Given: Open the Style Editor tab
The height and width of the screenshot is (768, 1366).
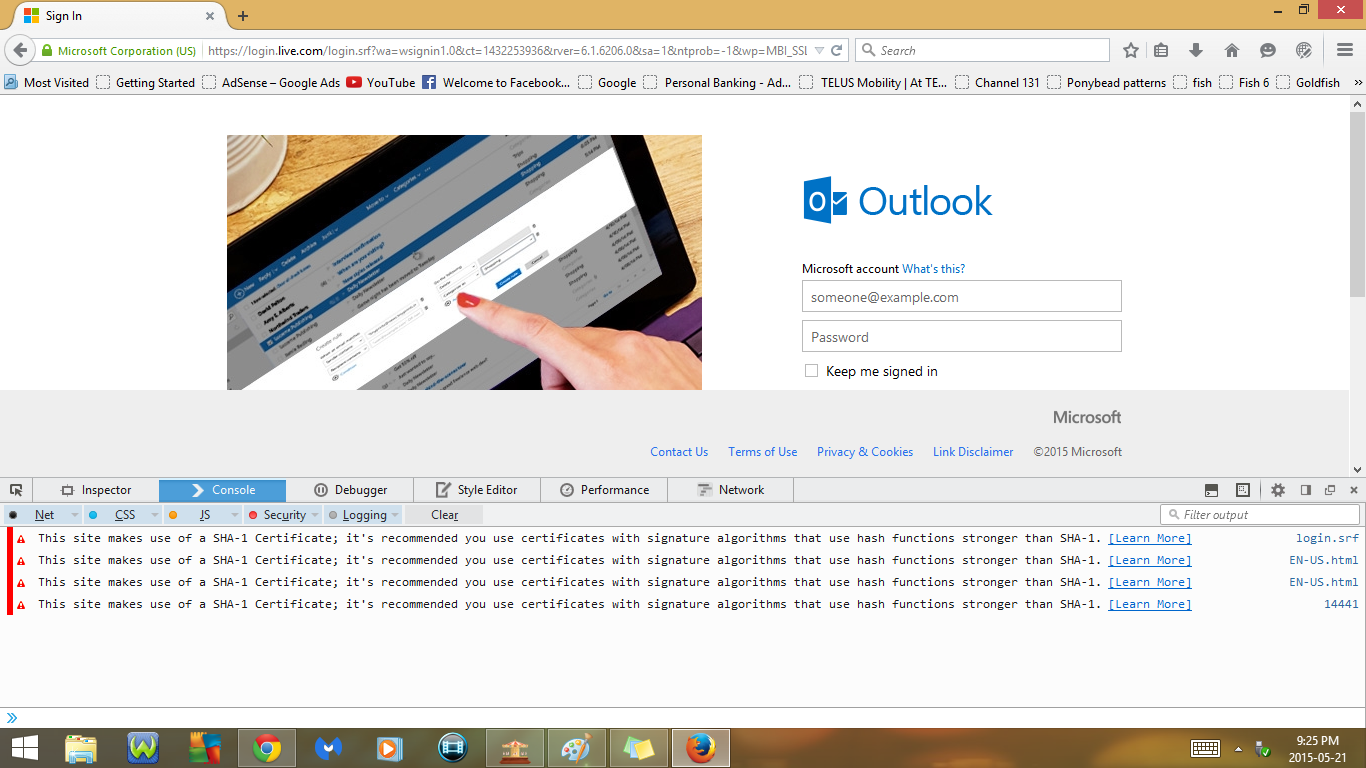Looking at the screenshot, I should pos(477,490).
